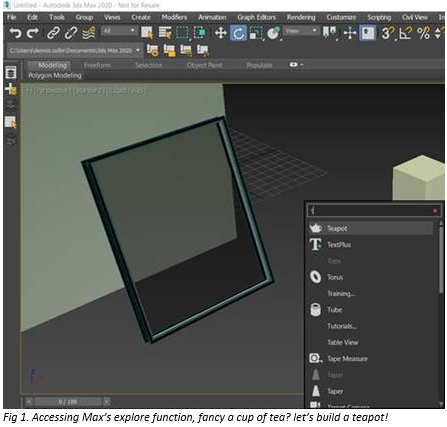Choose the Rectangular Selection Region icon
This screenshot has height=427, width=447.
click(182, 33)
